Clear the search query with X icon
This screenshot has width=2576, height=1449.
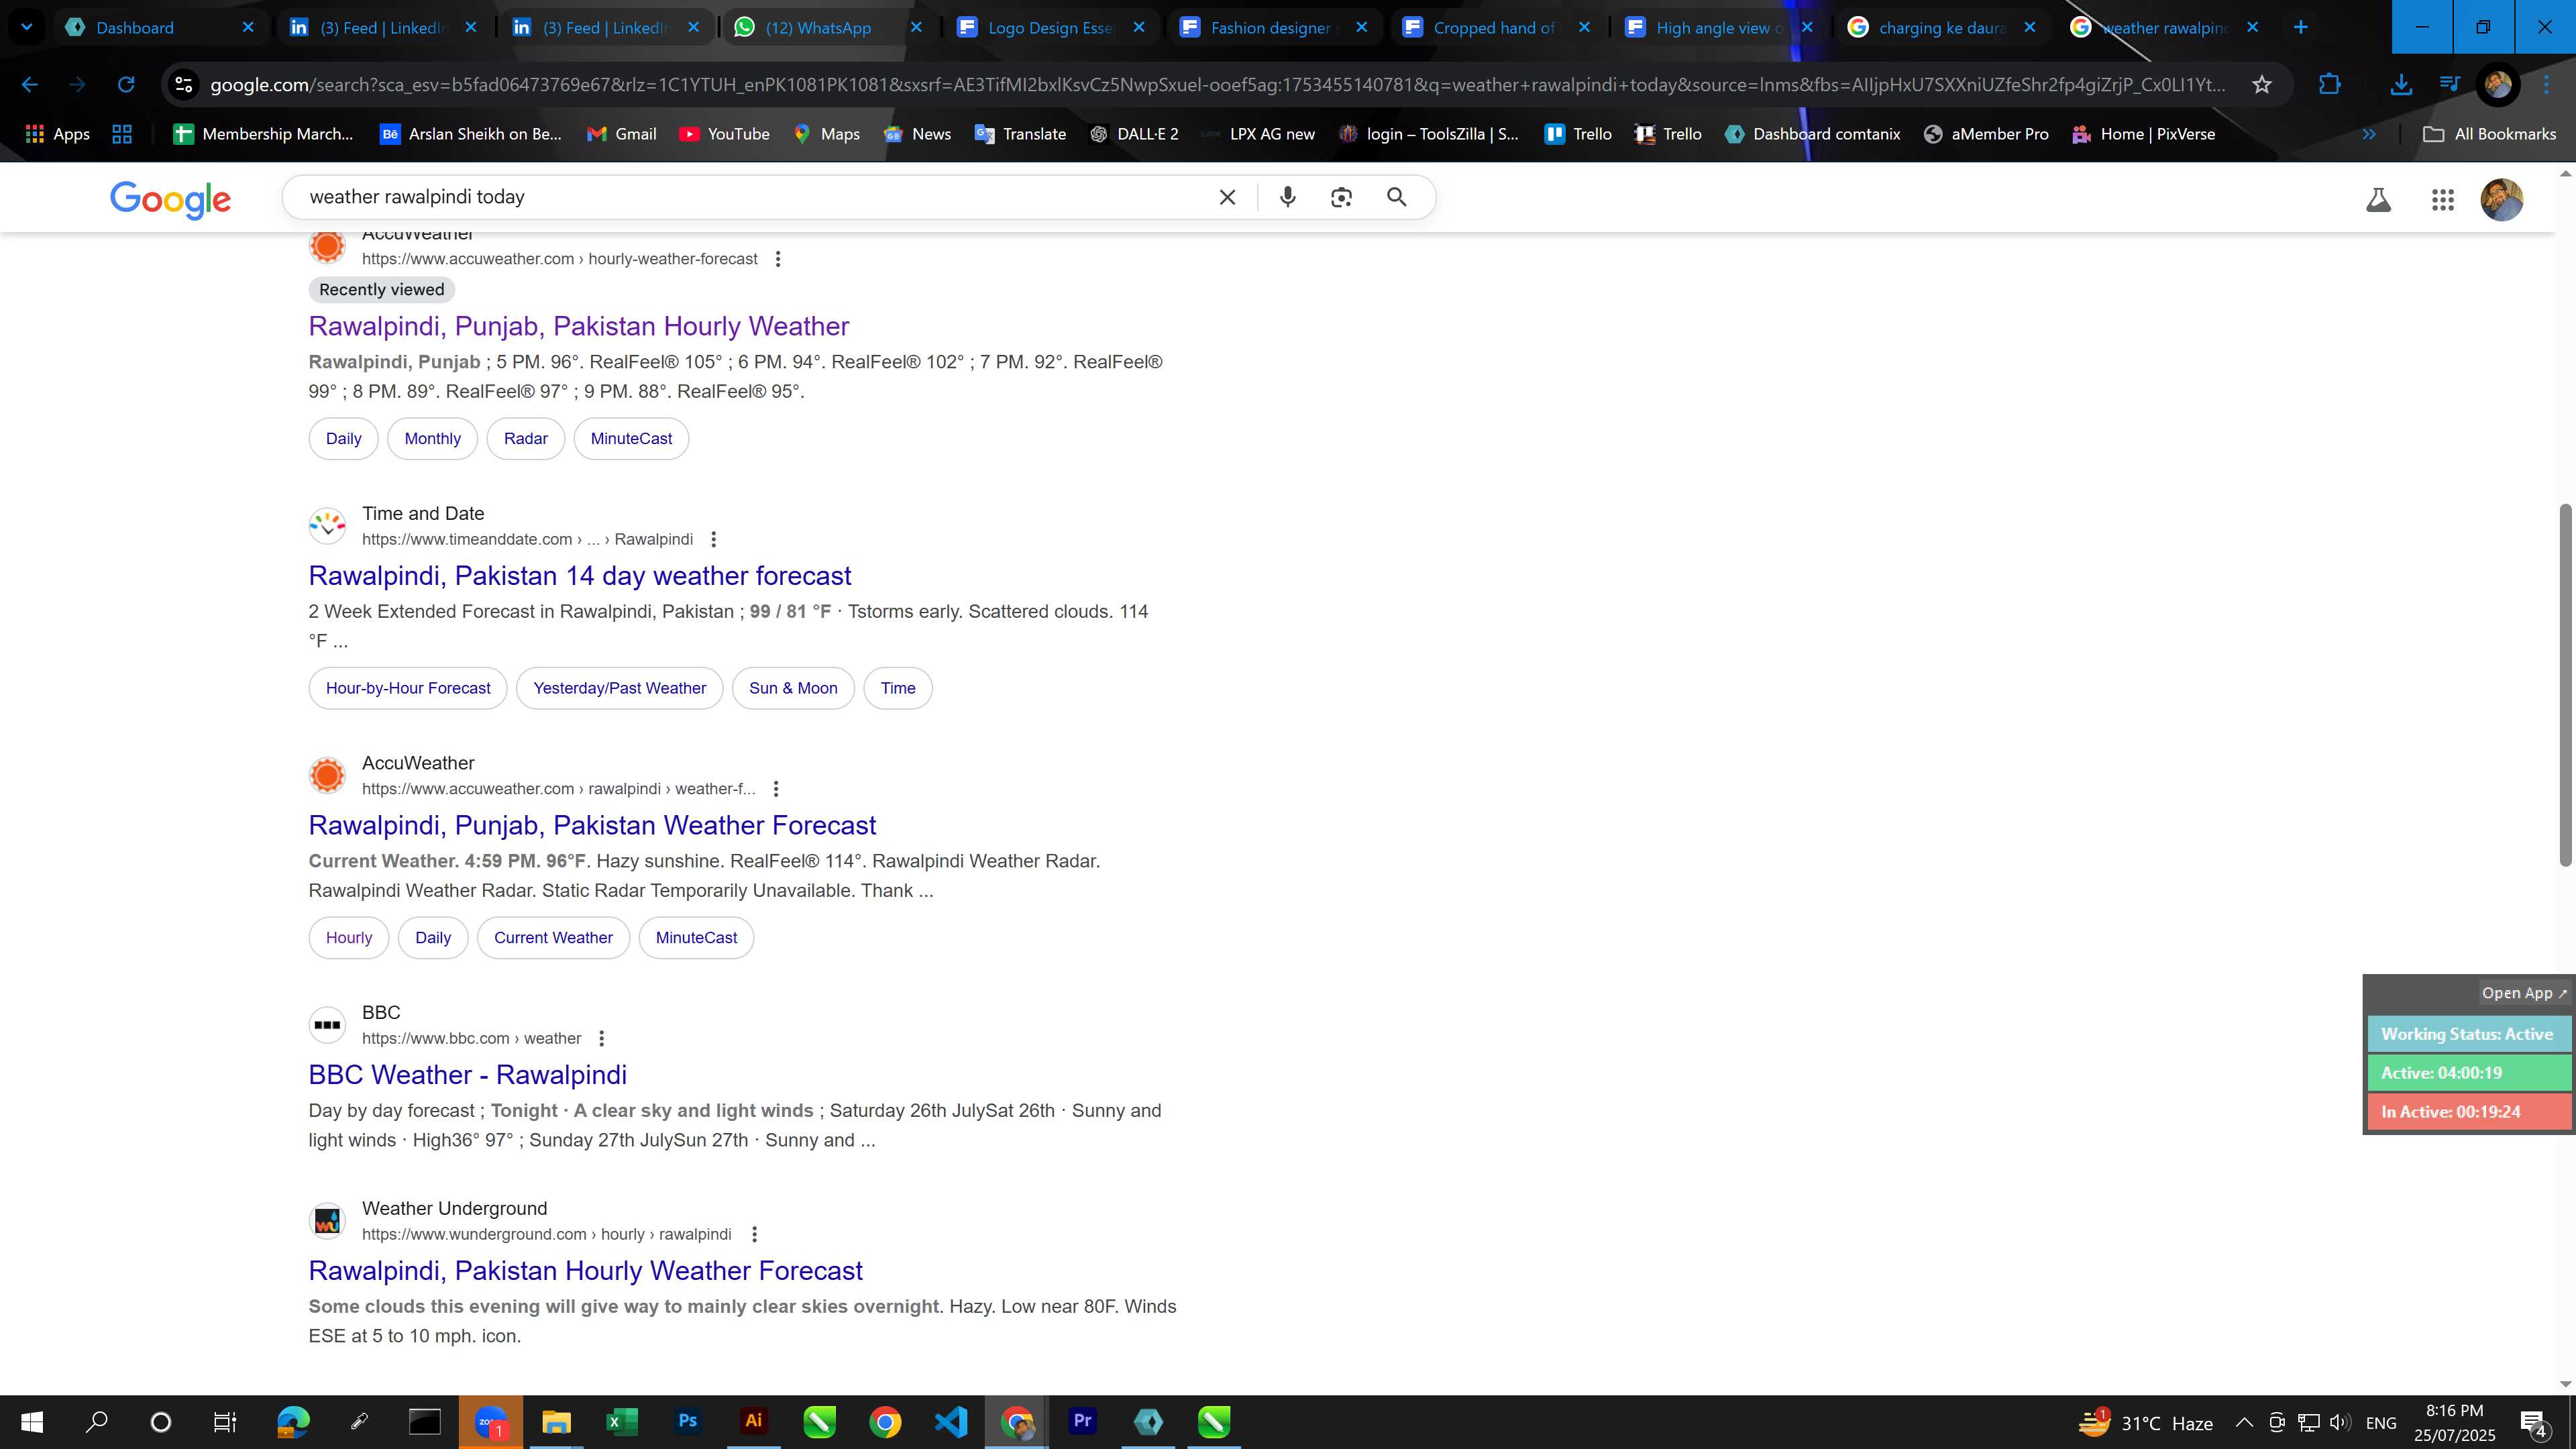(x=1227, y=197)
